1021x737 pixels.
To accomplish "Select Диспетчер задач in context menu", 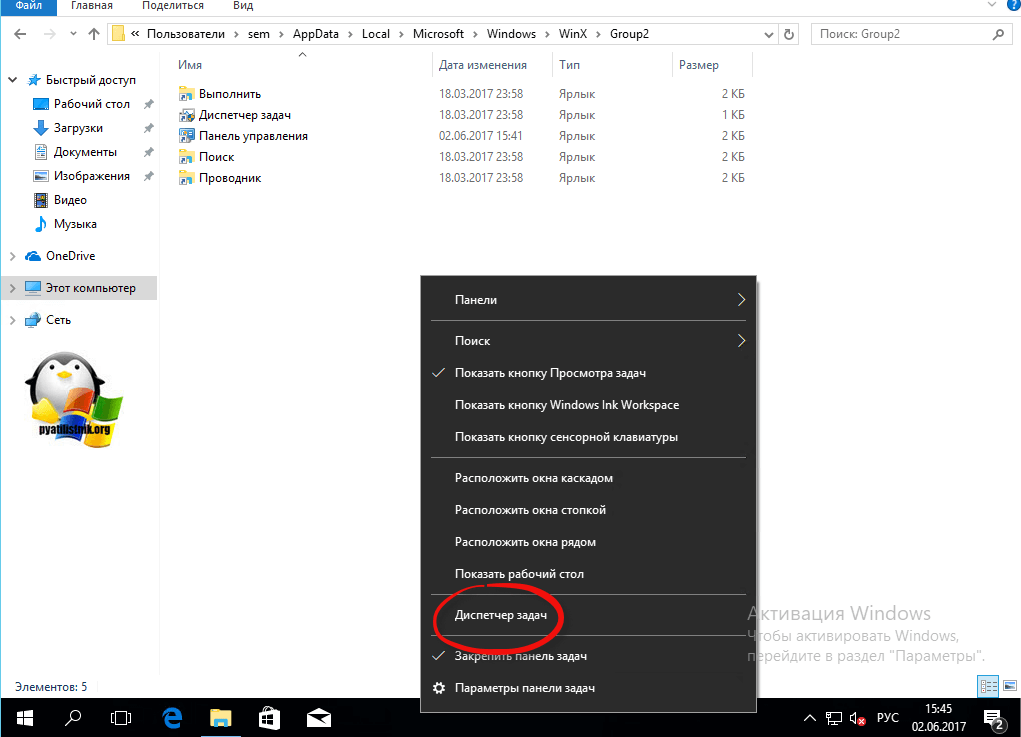I will click(501, 615).
